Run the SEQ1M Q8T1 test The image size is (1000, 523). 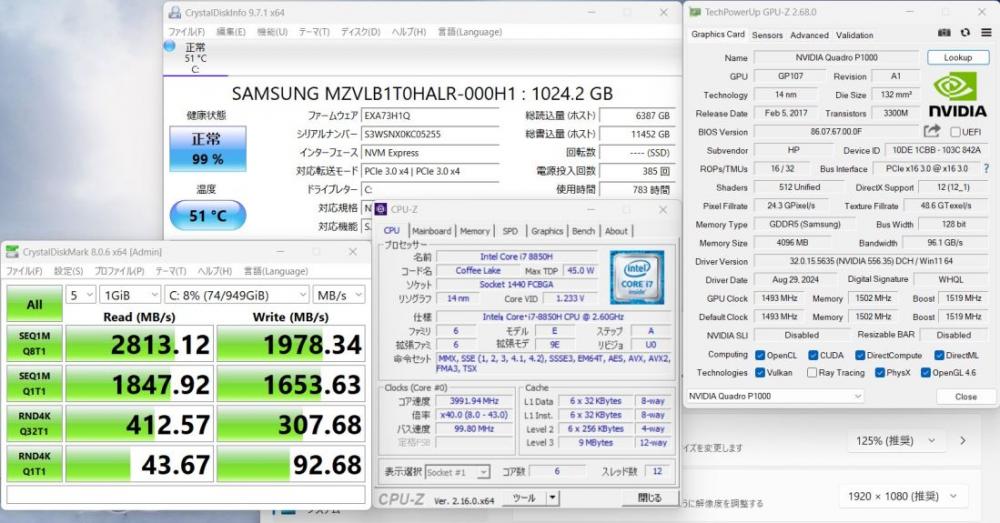pyautogui.click(x=34, y=344)
